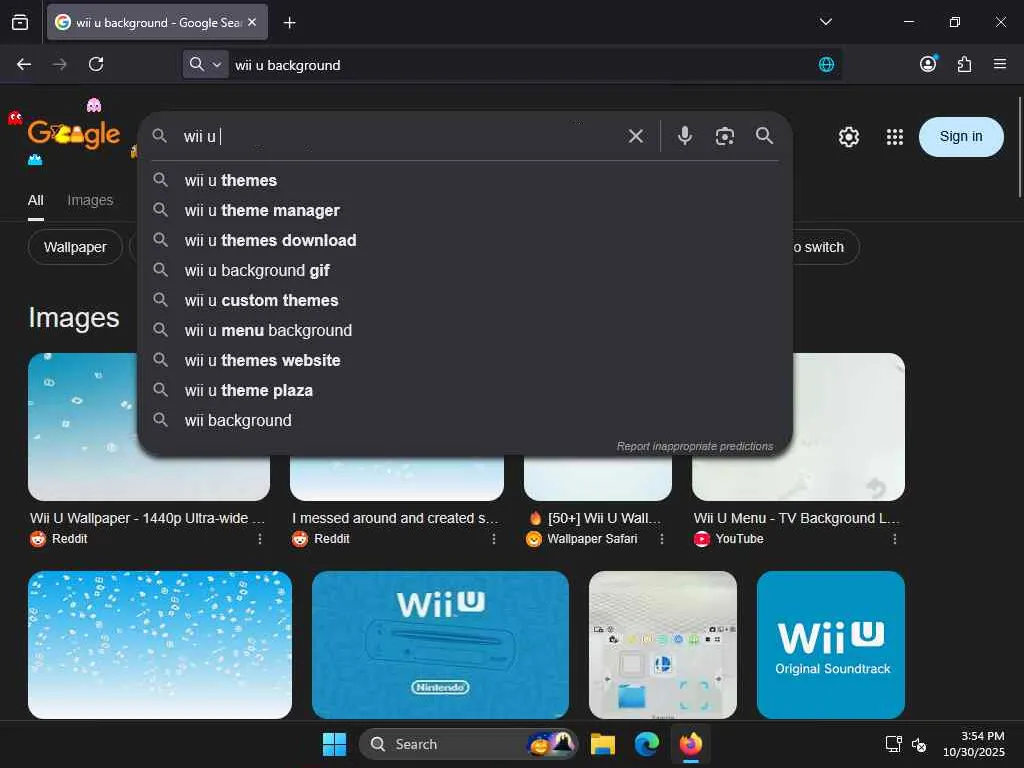1024x768 pixels.
Task: Open a new browser tab
Action: pos(289,23)
